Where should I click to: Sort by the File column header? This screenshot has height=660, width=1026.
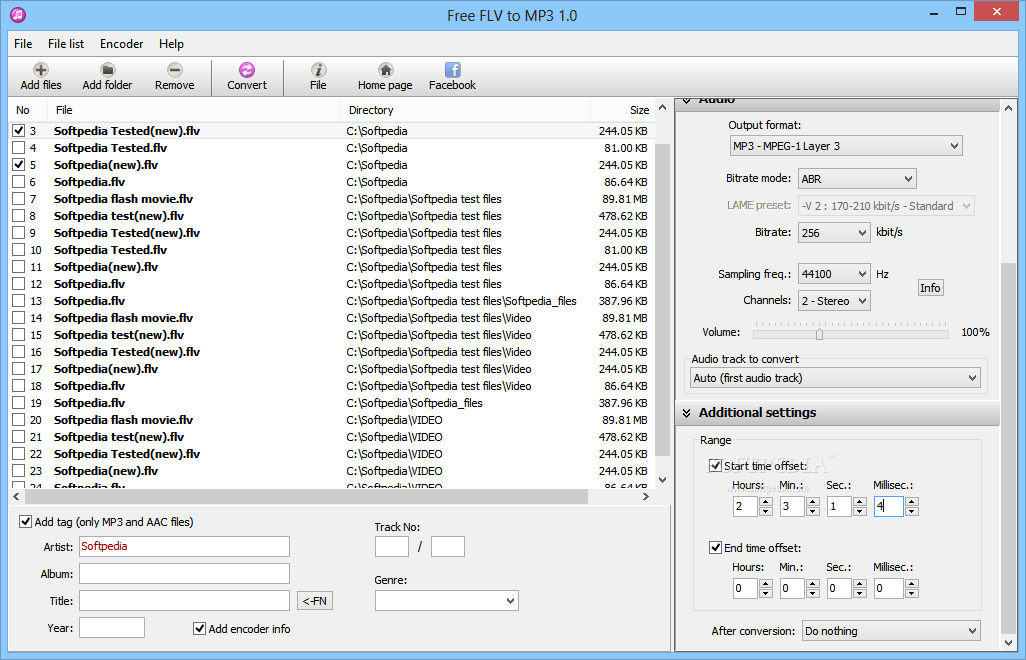click(194, 110)
